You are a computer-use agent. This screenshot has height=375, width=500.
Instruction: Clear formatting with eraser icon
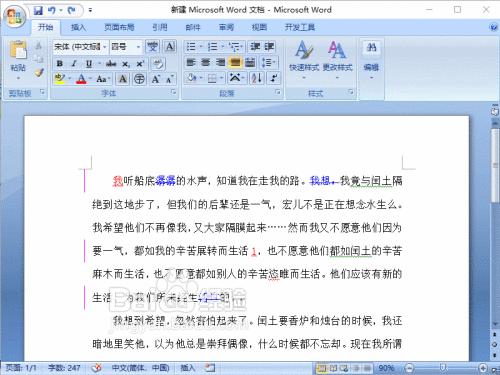point(158,64)
